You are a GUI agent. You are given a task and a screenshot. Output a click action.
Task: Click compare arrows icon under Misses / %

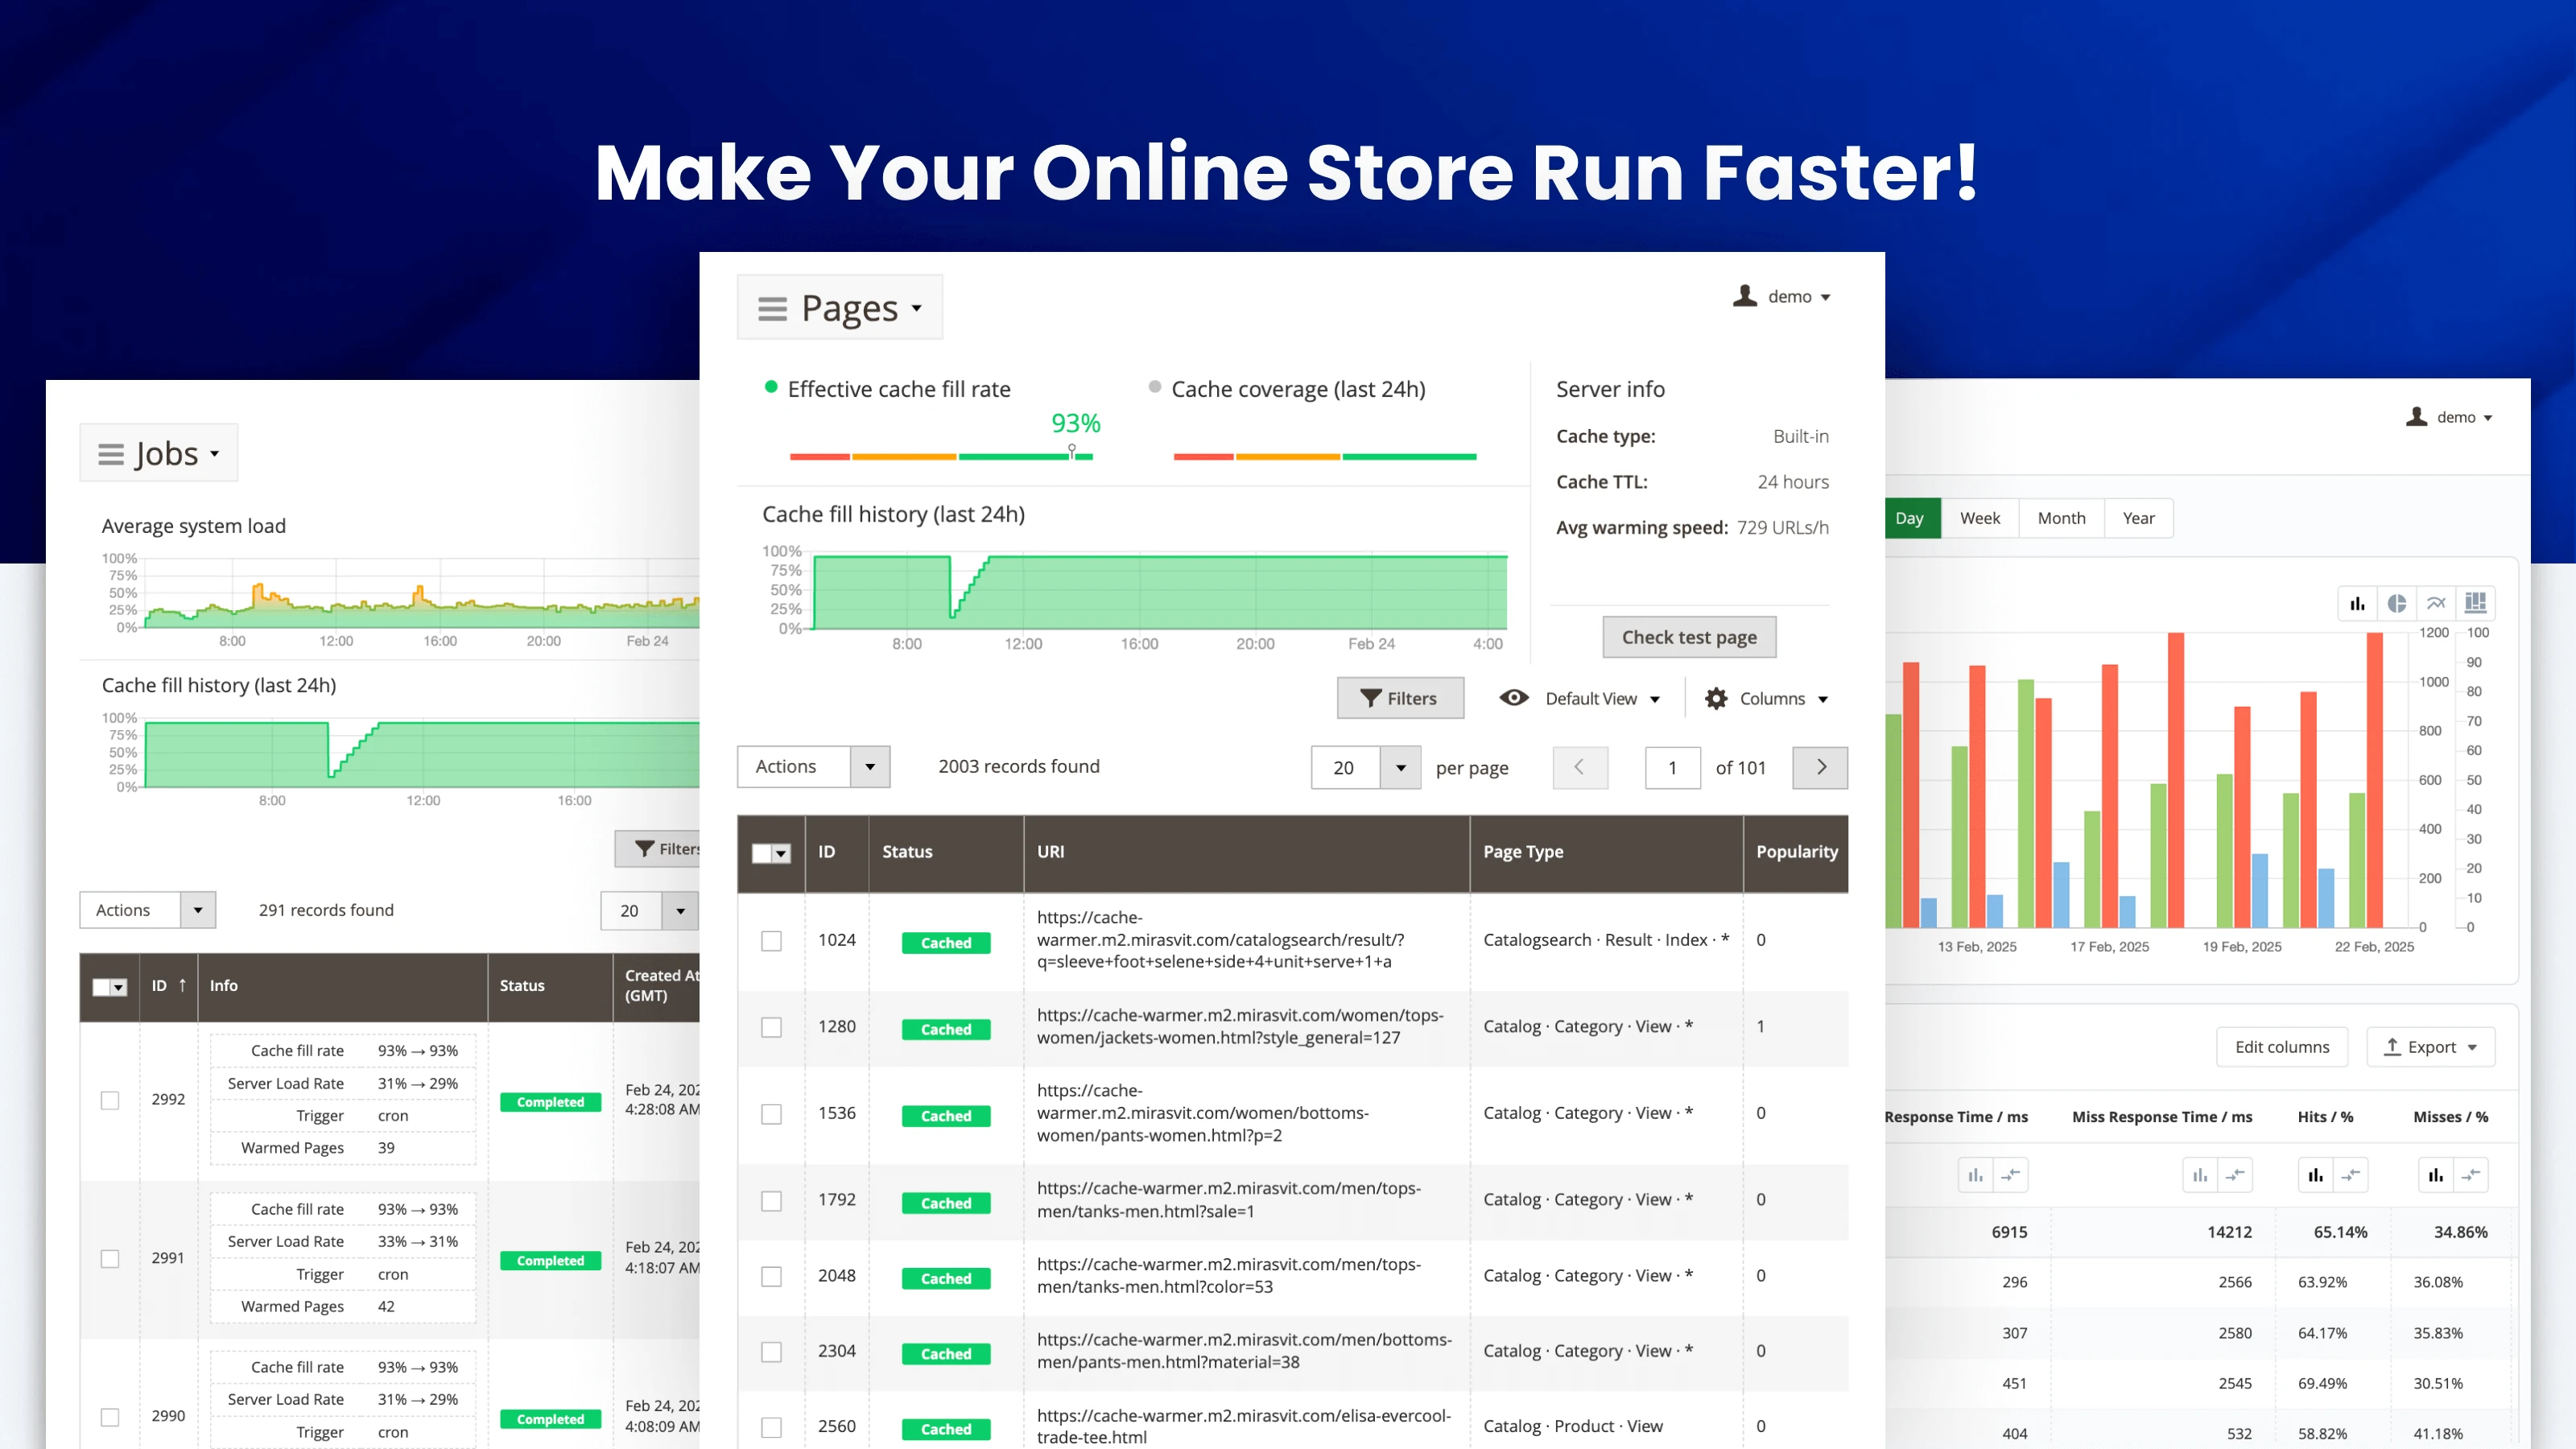[2470, 1175]
